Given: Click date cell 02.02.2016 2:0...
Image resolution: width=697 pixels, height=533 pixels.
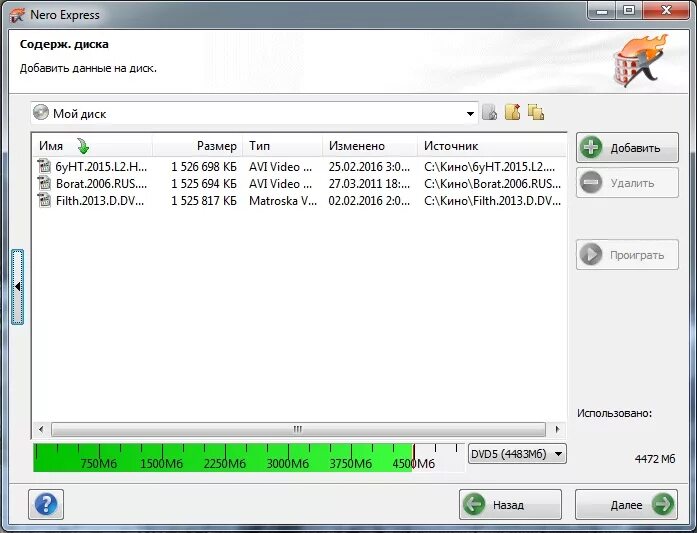Looking at the screenshot, I should pyautogui.click(x=369, y=200).
